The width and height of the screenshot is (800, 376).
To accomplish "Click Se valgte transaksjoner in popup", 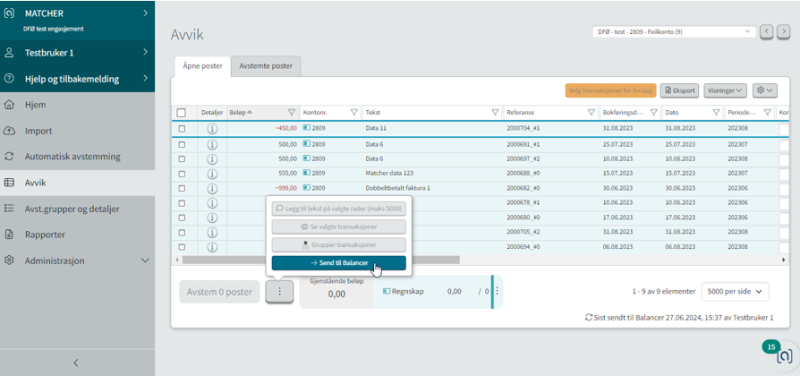I will coord(339,227).
